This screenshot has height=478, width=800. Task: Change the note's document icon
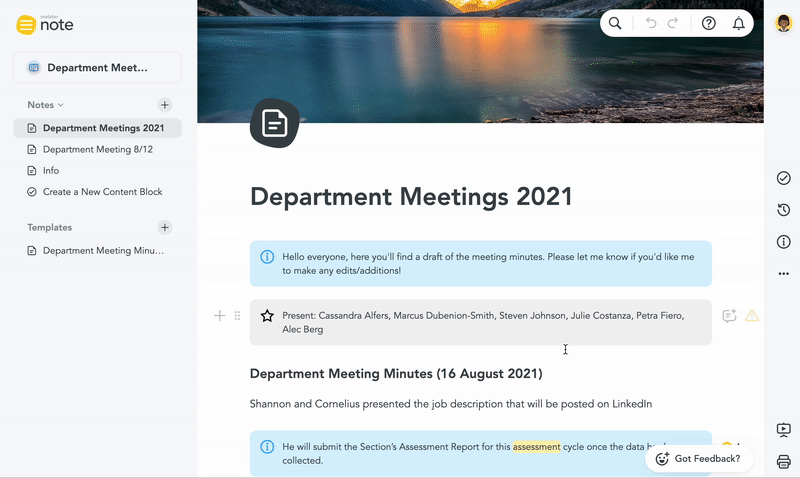274,123
